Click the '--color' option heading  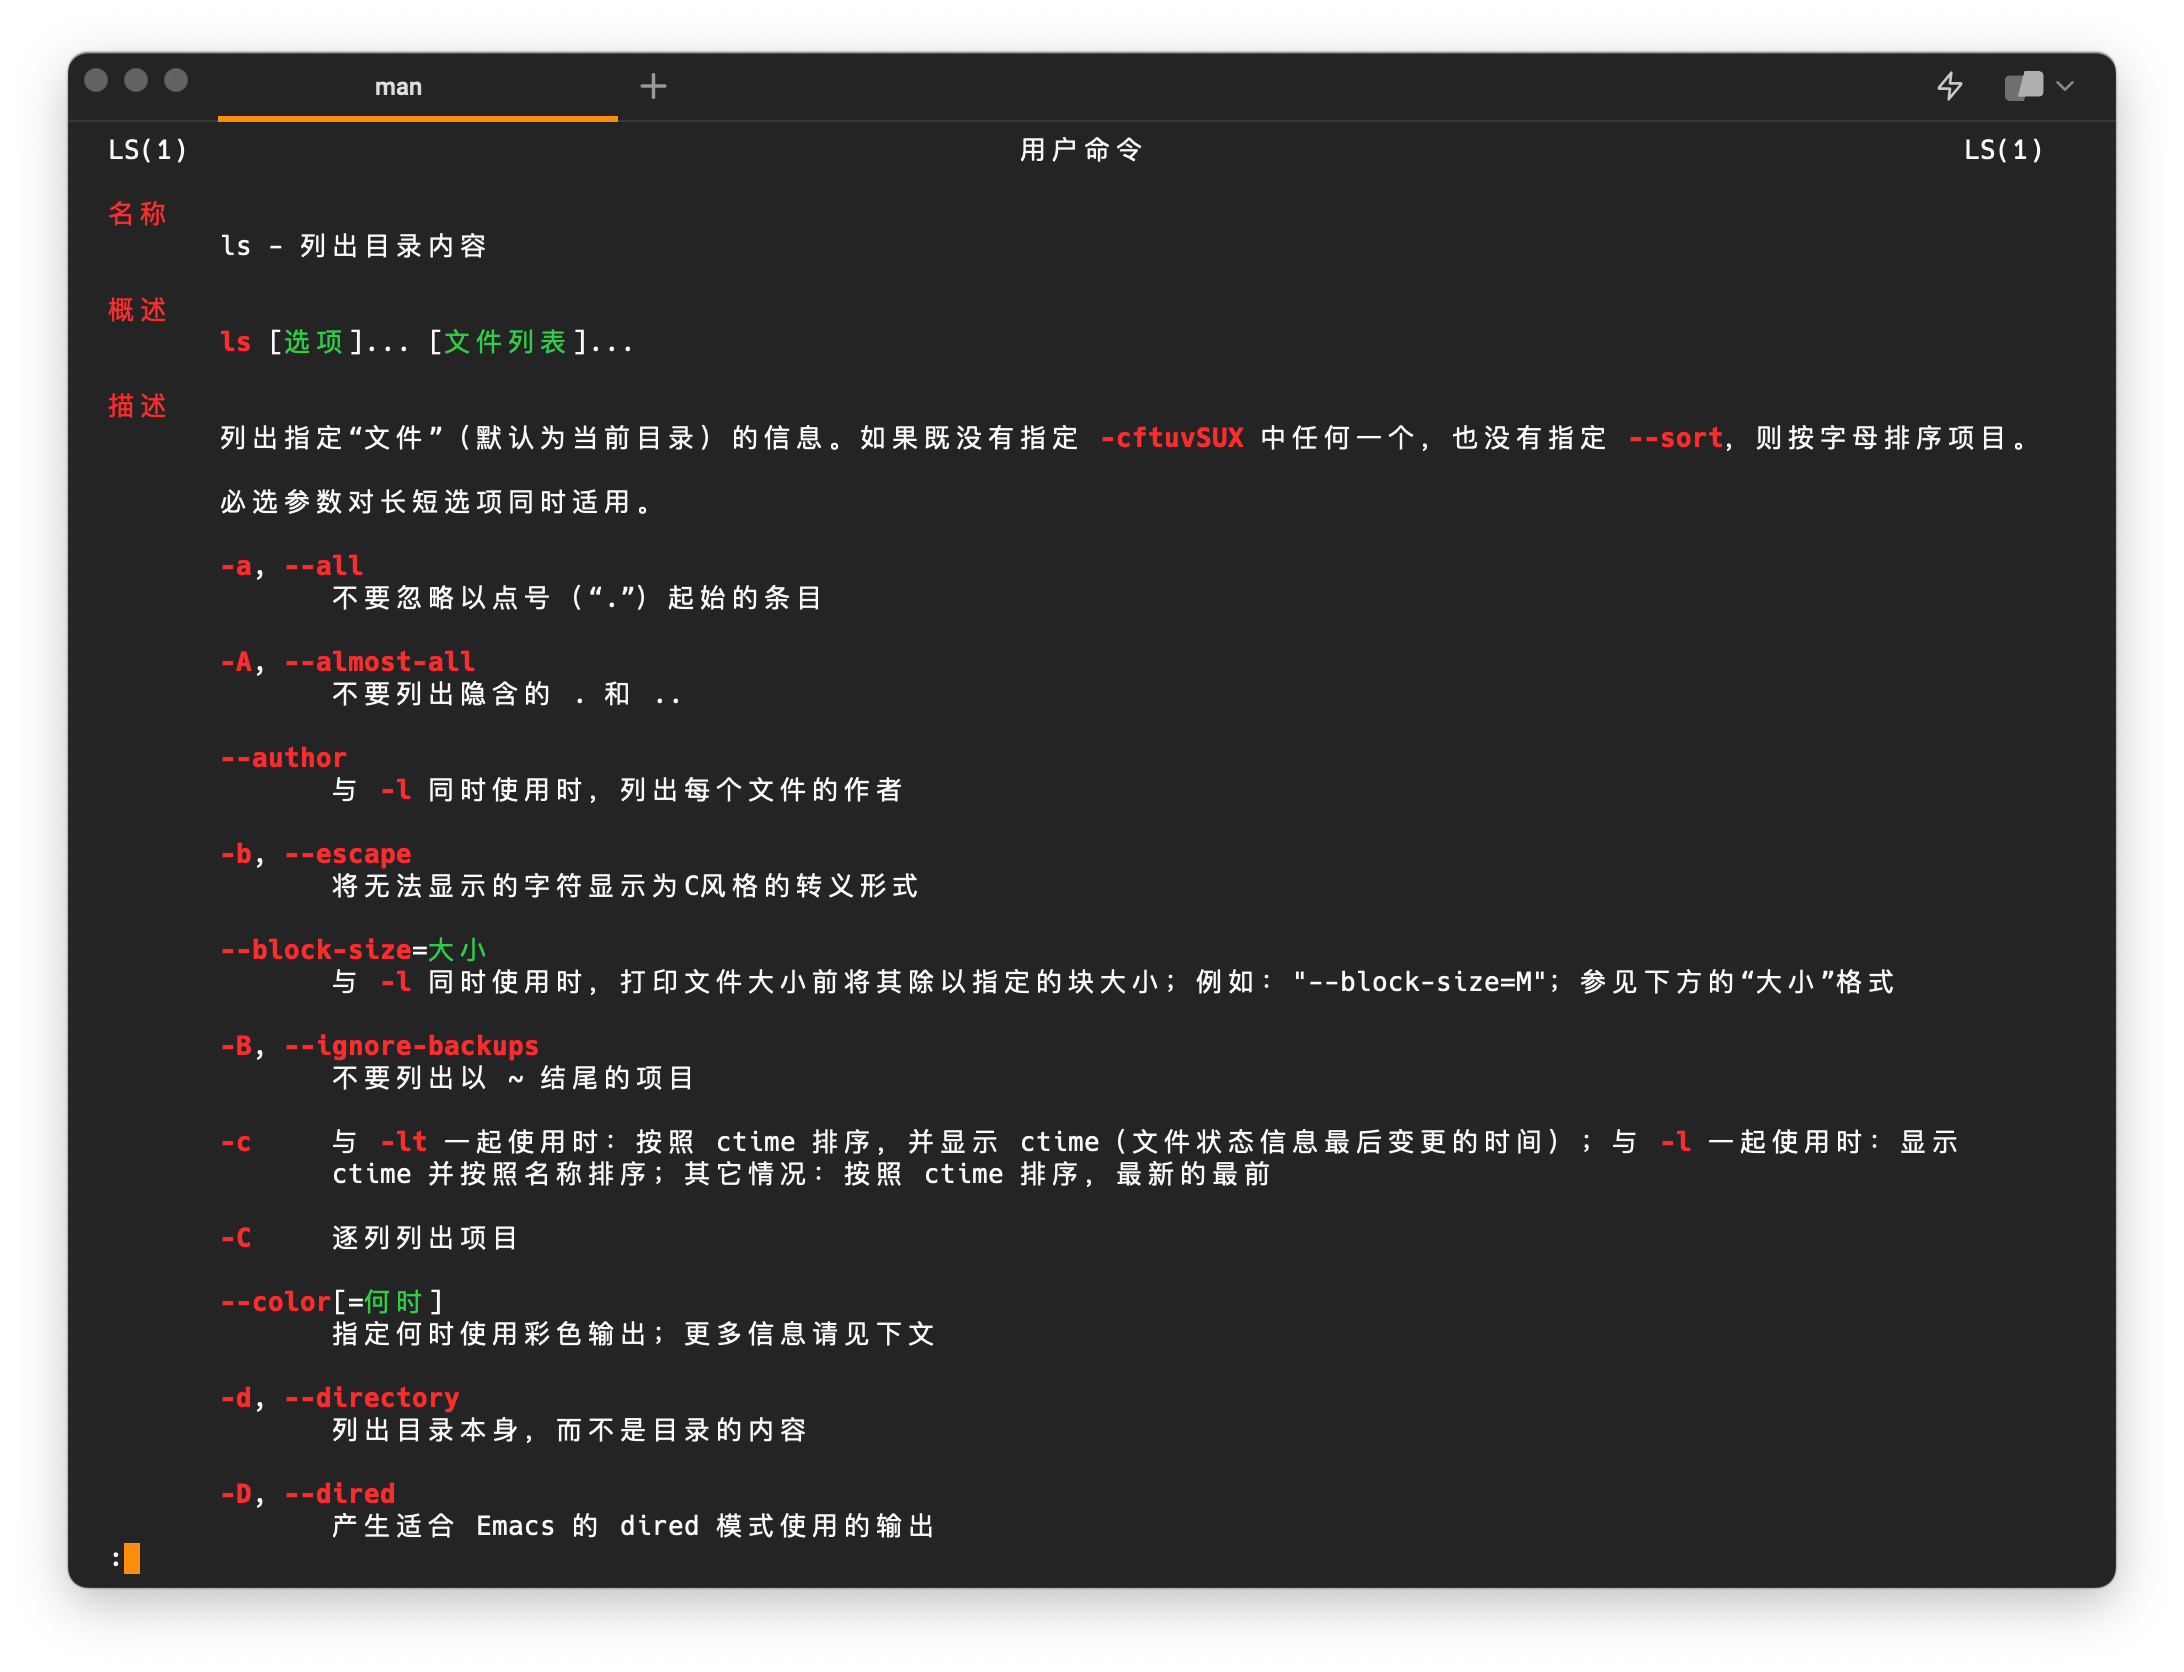pyautogui.click(x=276, y=1302)
